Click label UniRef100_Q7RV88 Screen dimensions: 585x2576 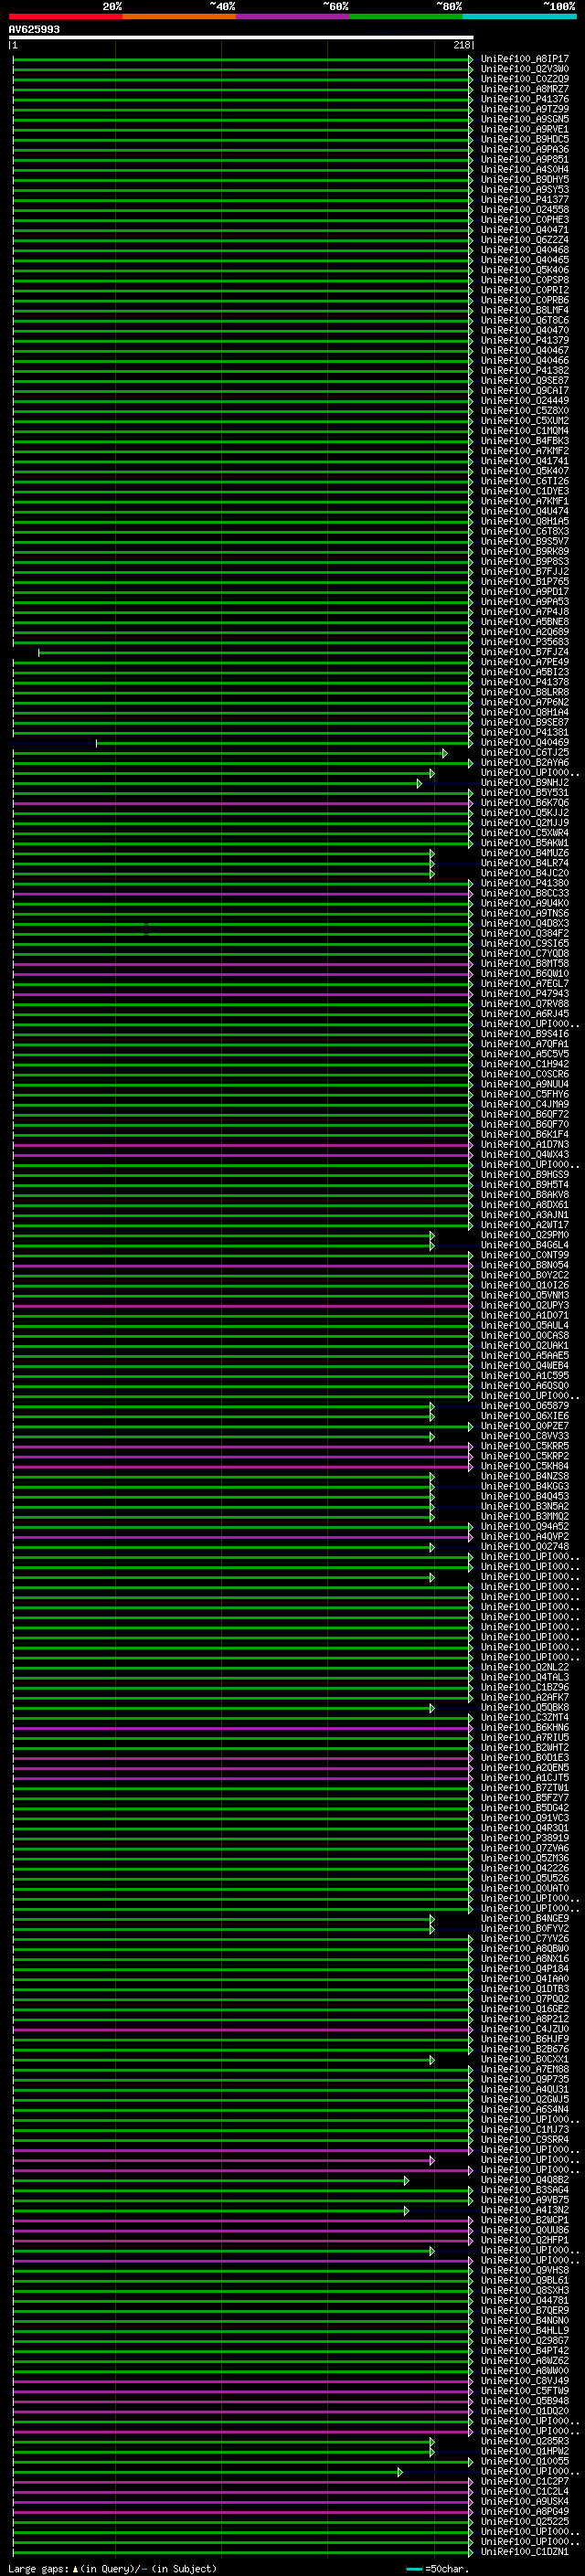(x=524, y=1004)
